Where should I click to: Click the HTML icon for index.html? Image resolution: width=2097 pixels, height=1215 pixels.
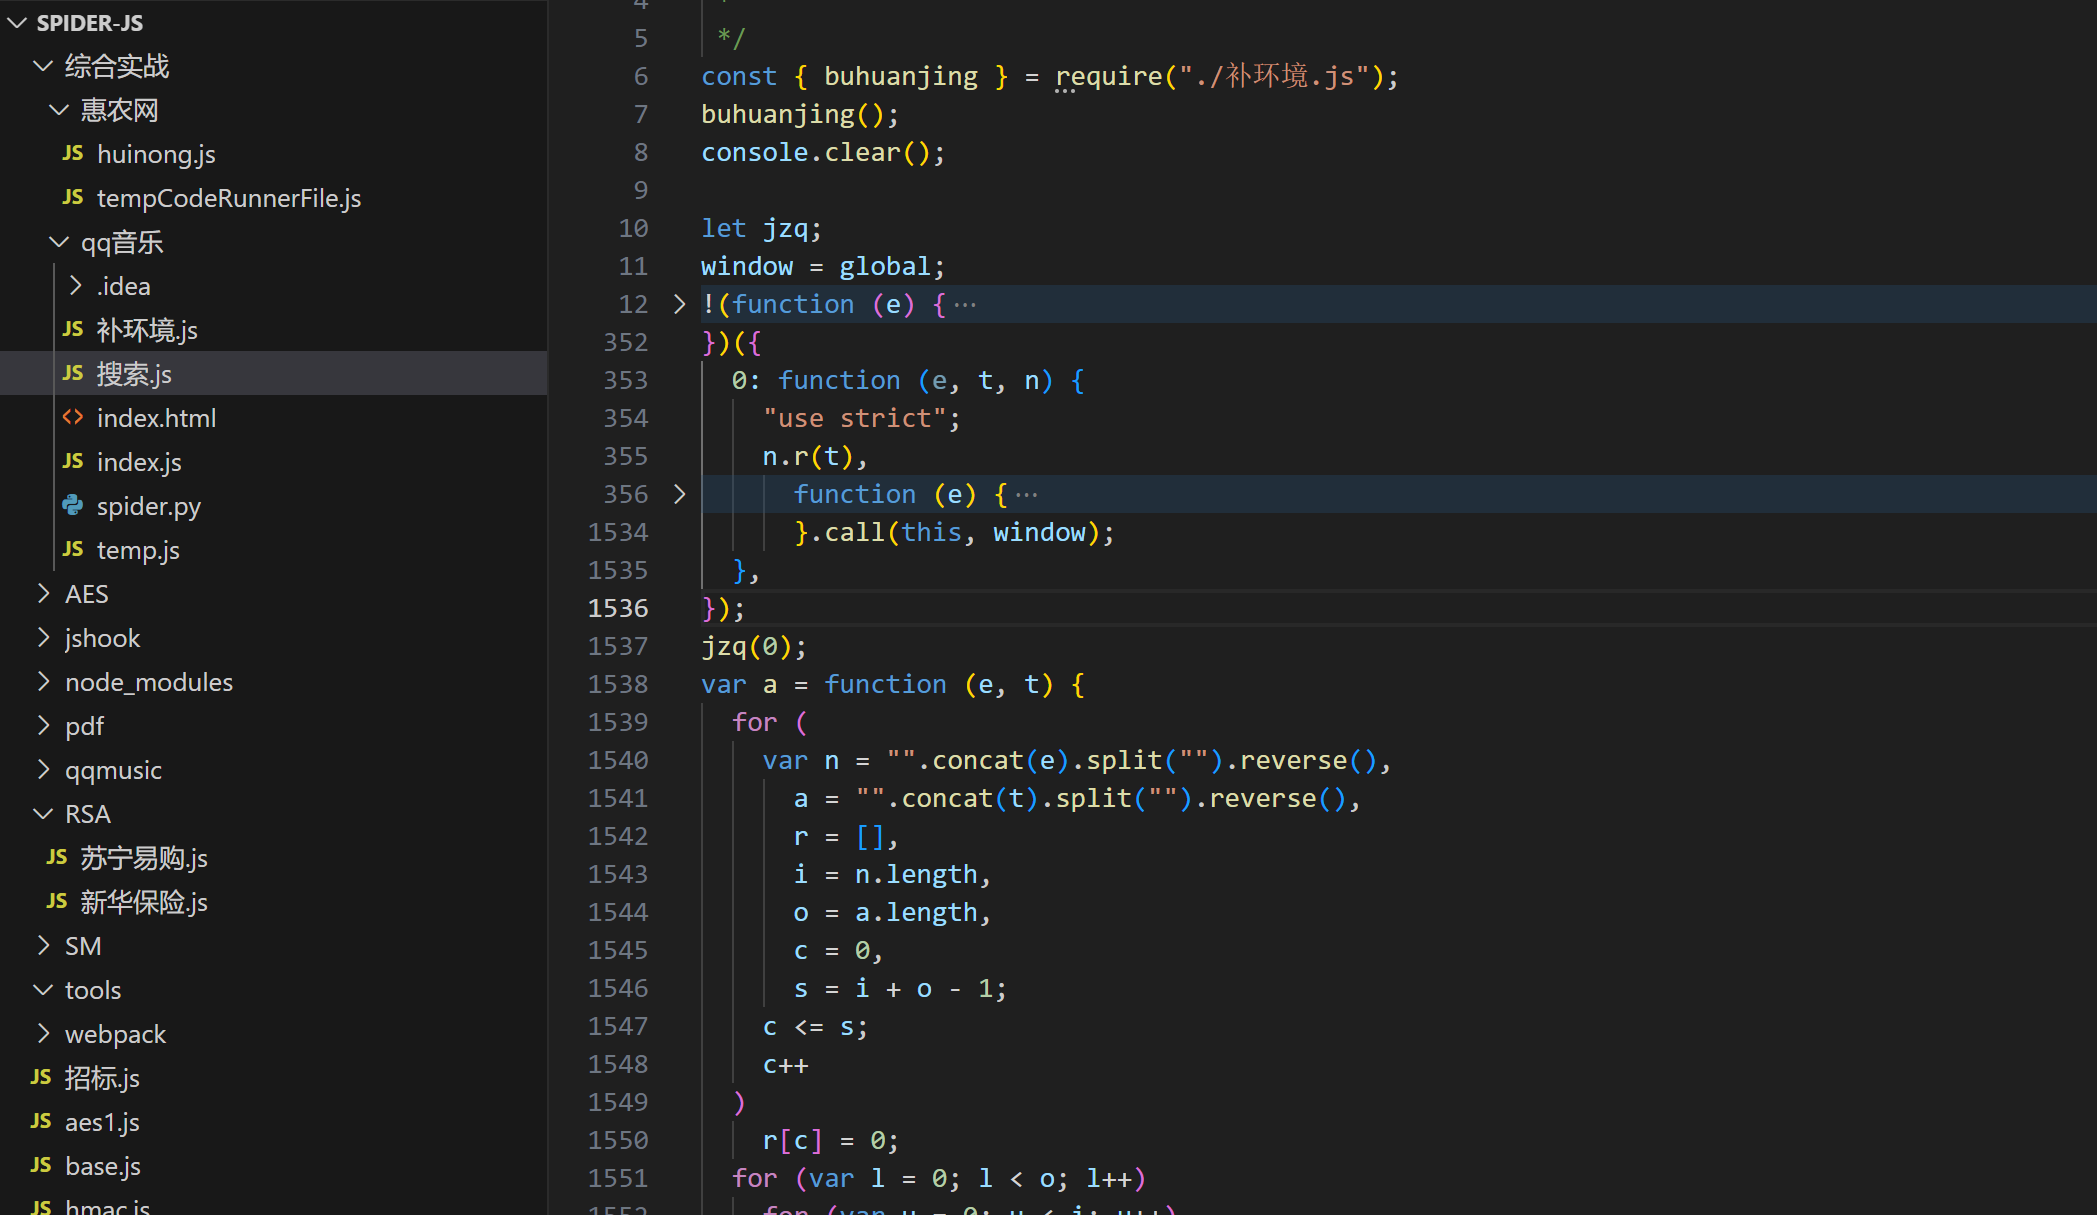[x=74, y=418]
